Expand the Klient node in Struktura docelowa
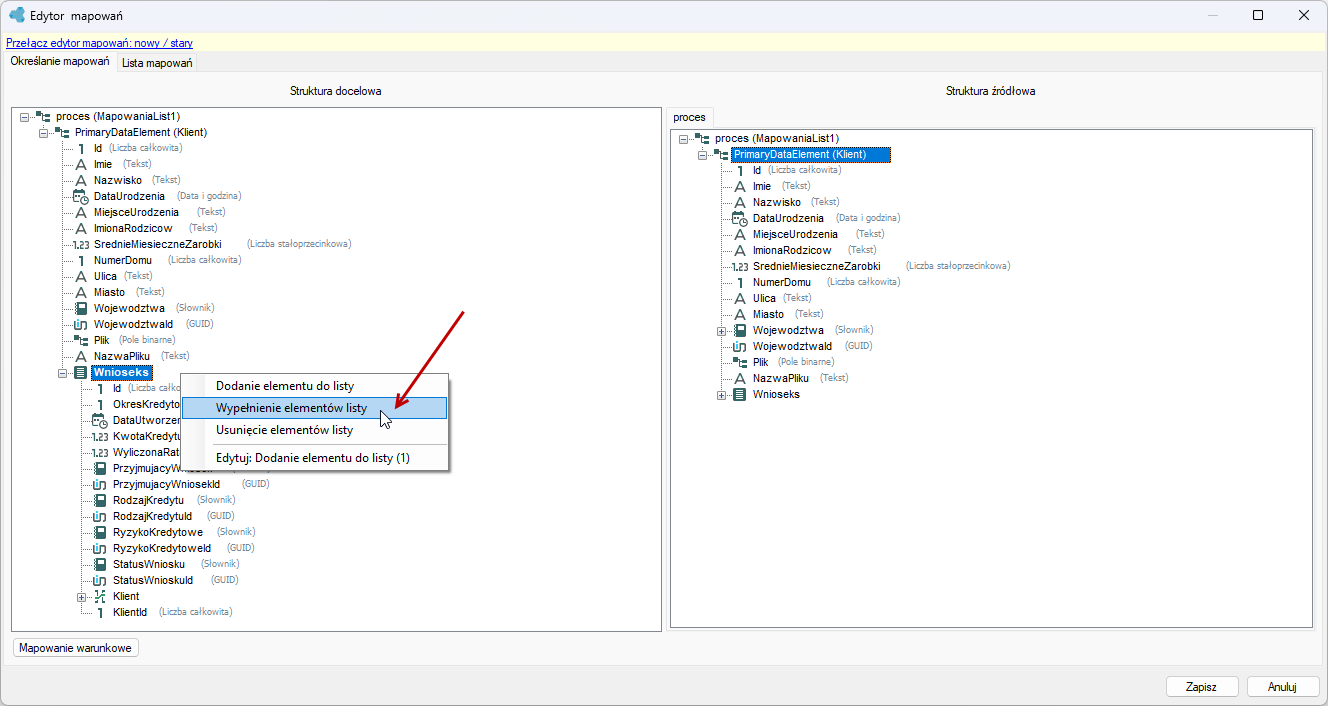This screenshot has height=706, width=1328. coord(82,596)
